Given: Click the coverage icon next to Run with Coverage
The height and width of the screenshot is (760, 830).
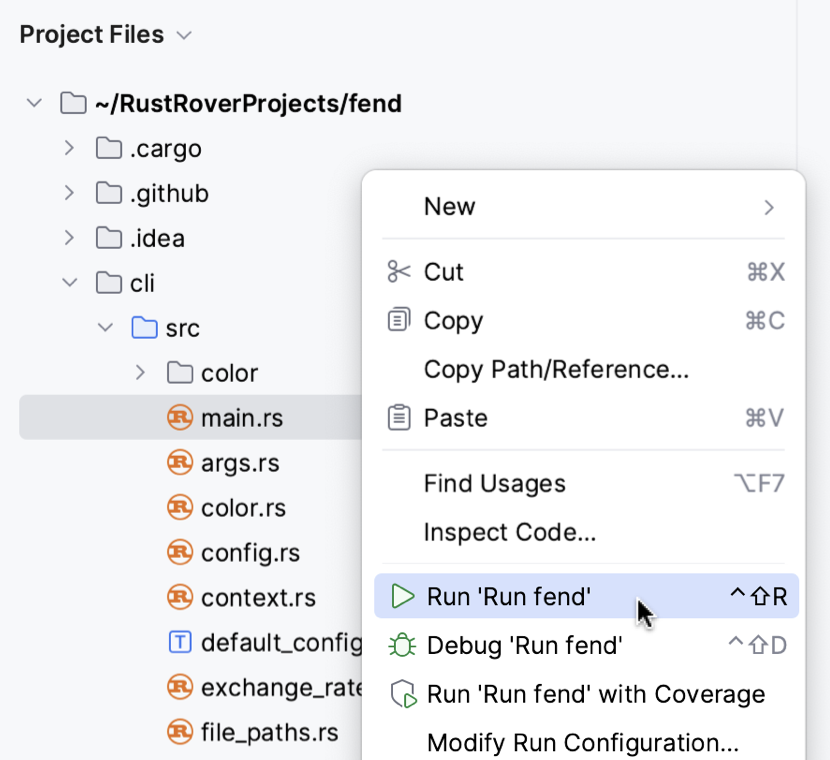Looking at the screenshot, I should tap(402, 693).
